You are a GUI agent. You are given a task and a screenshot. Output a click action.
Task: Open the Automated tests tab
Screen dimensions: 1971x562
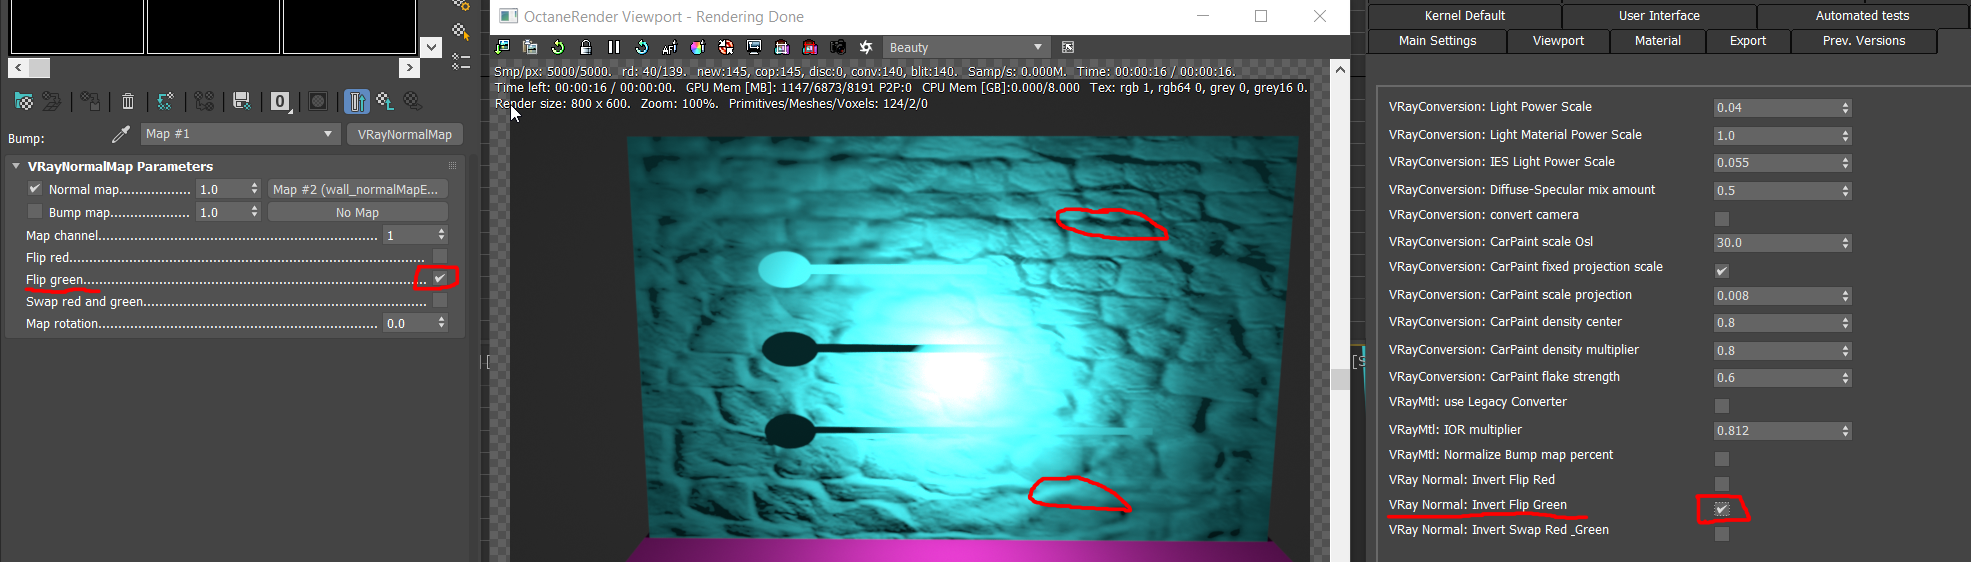pyautogui.click(x=1862, y=15)
